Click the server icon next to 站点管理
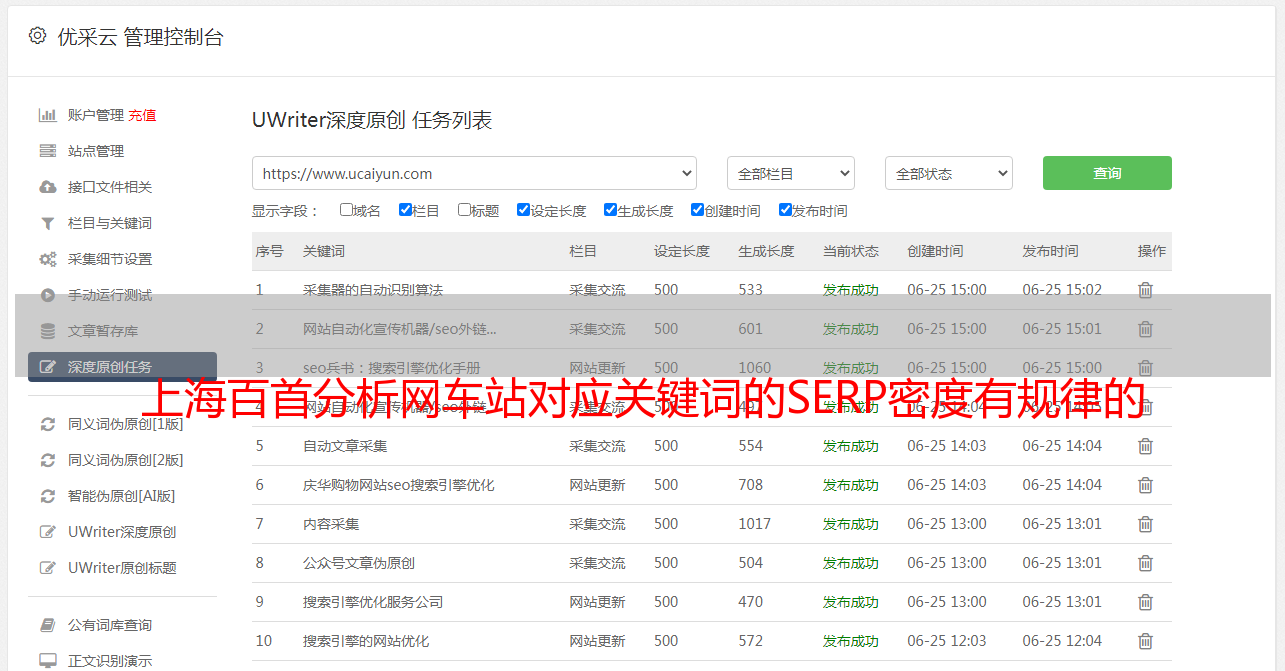The width and height of the screenshot is (1285, 671). click(47, 151)
